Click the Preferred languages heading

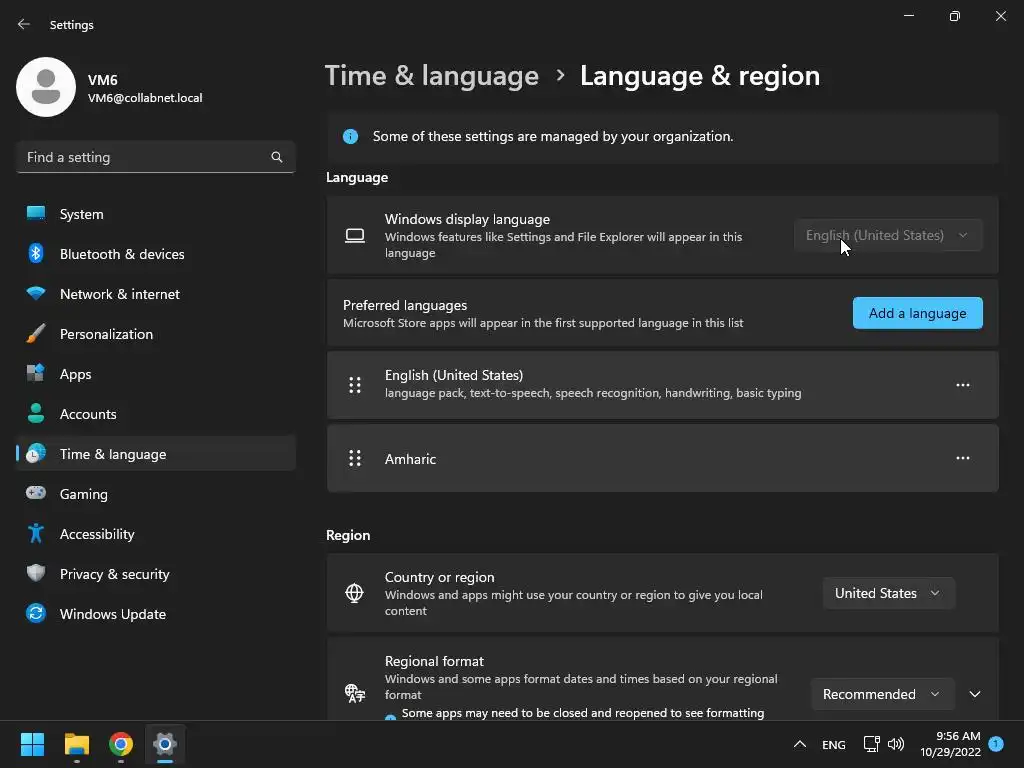point(405,305)
